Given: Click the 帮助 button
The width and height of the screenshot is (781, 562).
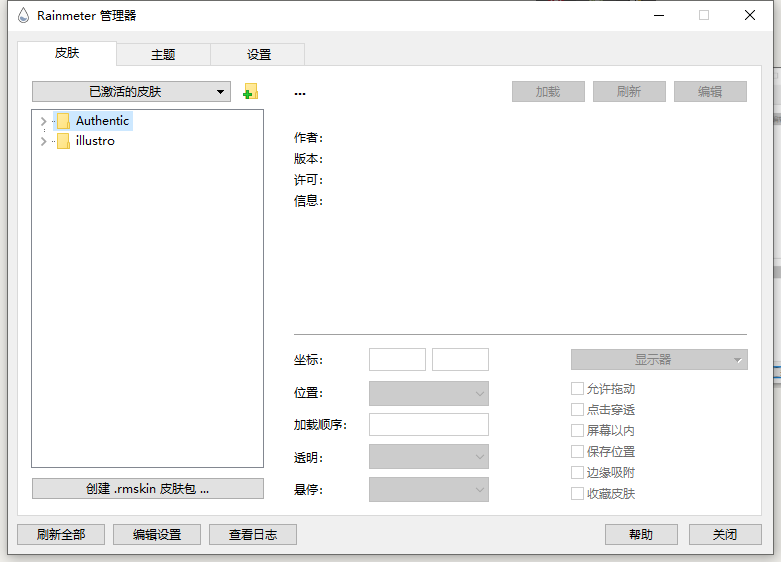Looking at the screenshot, I should coord(641,535).
